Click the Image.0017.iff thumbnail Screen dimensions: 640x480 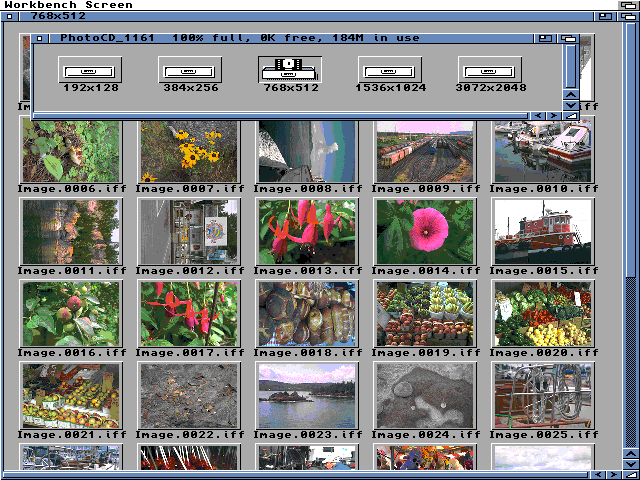(189, 313)
